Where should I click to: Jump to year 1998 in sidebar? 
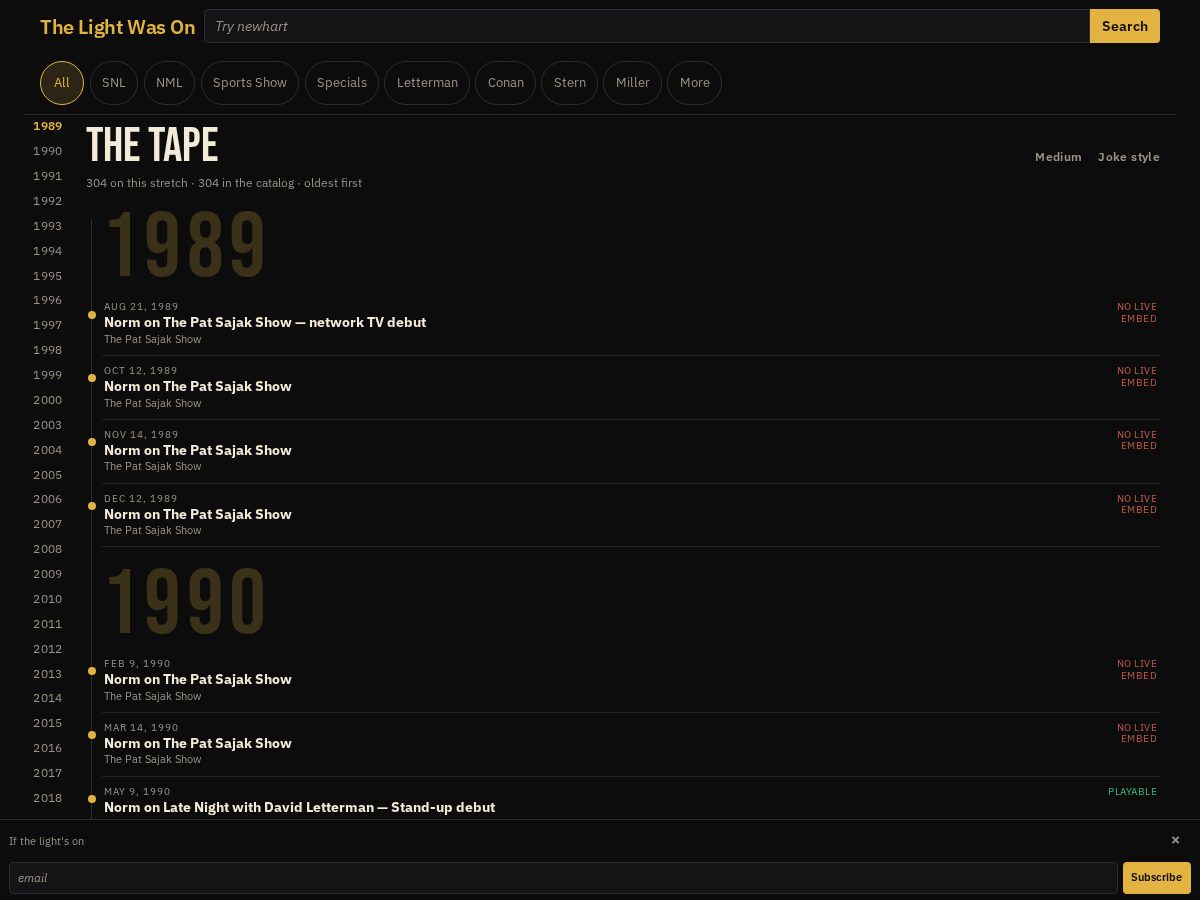[x=47, y=350]
